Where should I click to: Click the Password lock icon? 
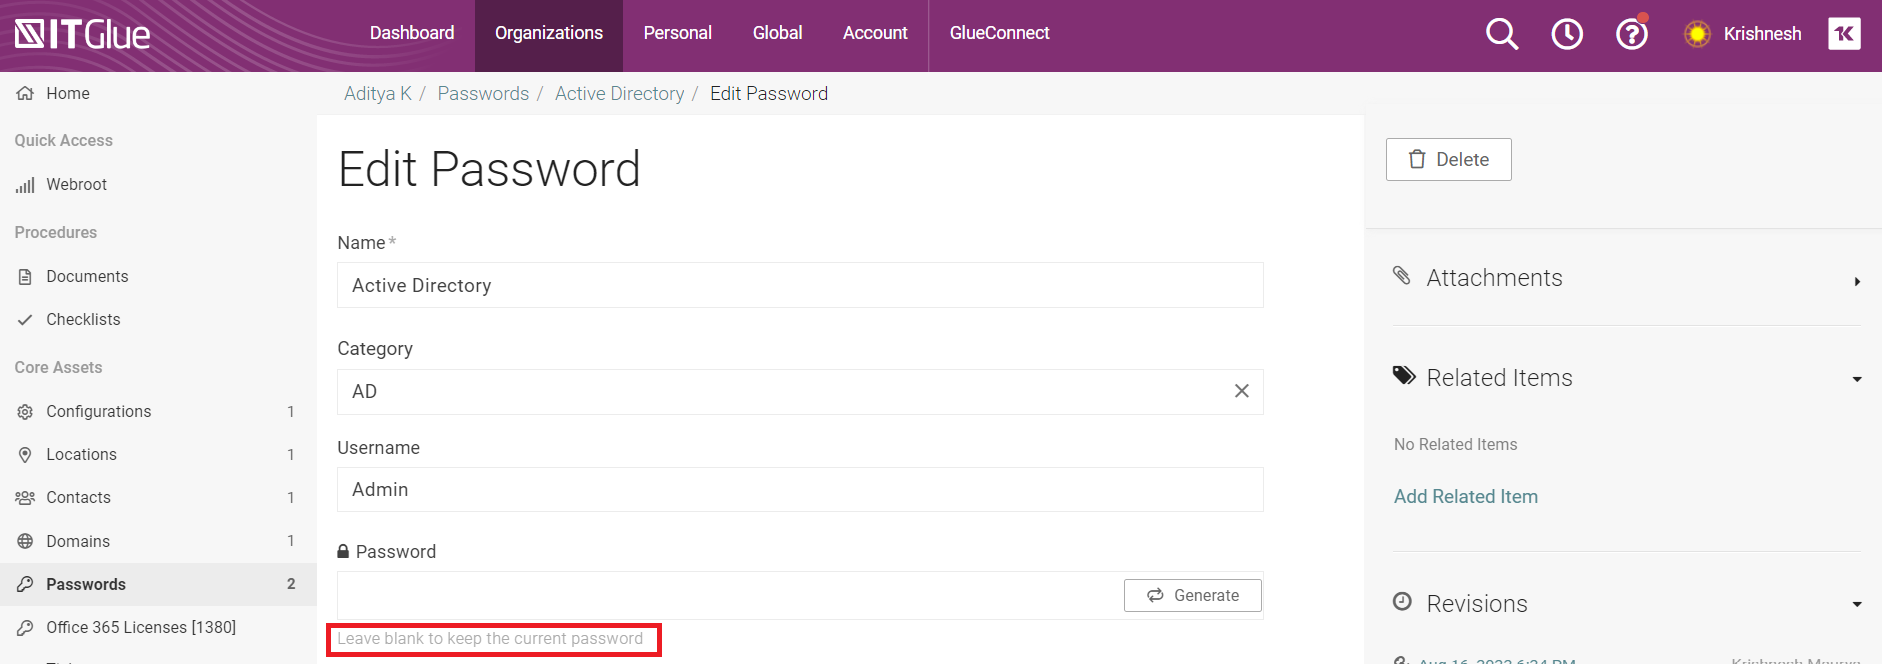pos(343,551)
